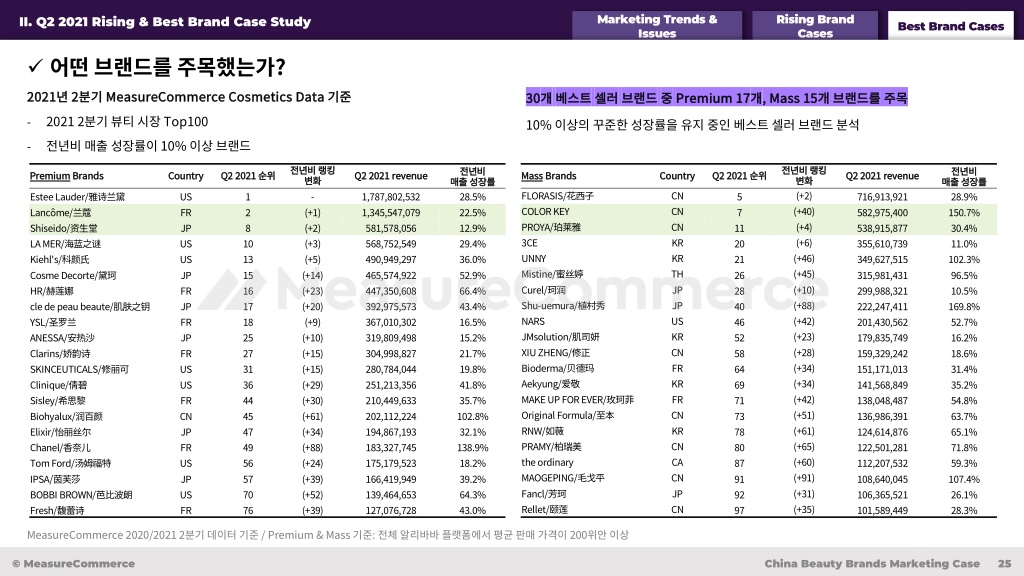Switch to the Rising Brand Cases tab
Screen dimensions: 1024x576
click(x=815, y=26)
